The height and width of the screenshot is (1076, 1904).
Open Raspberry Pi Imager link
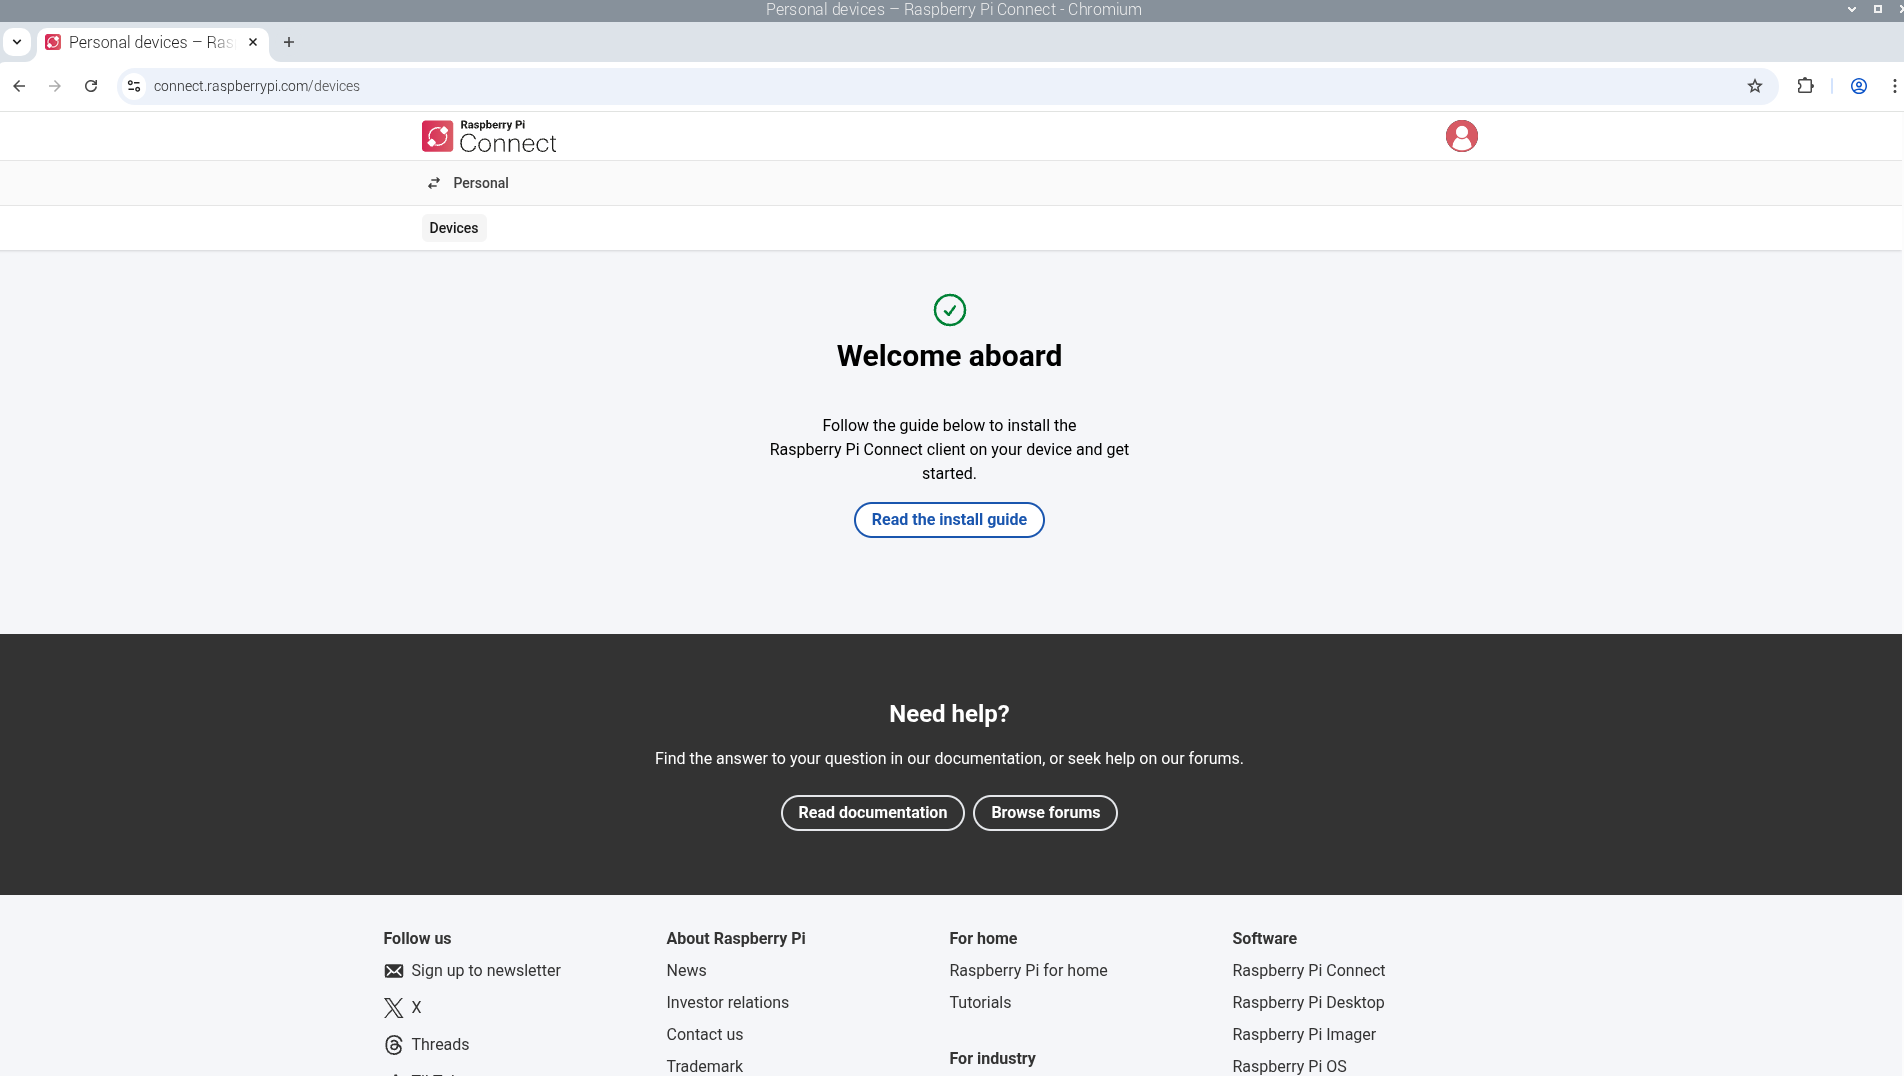tap(1304, 1035)
